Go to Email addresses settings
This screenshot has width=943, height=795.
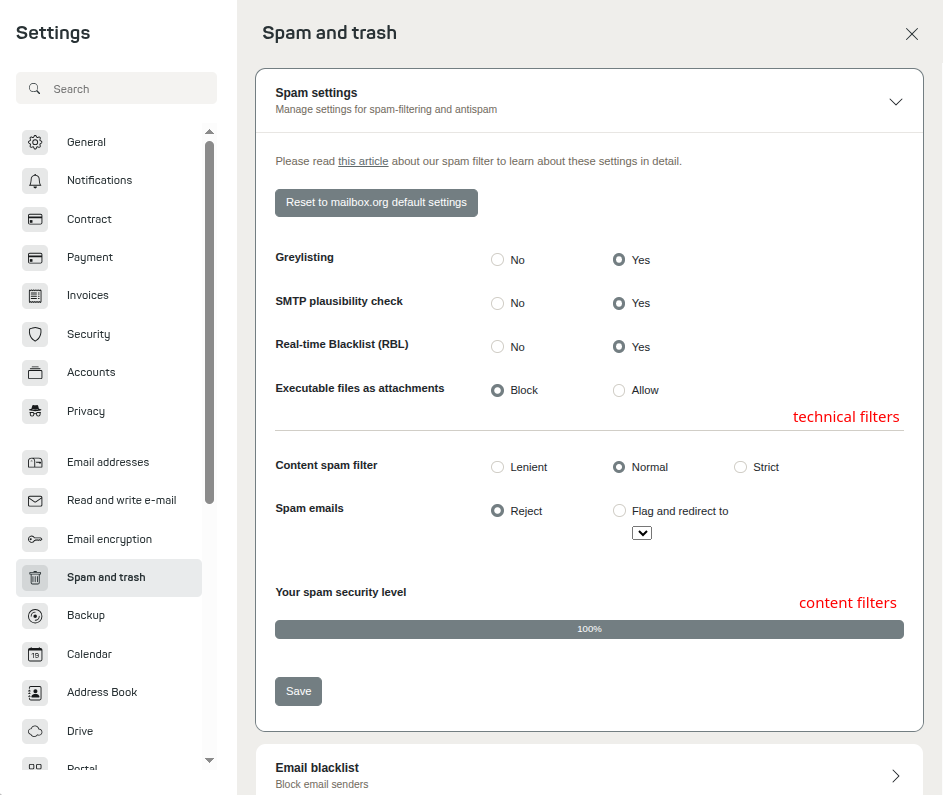coord(109,462)
